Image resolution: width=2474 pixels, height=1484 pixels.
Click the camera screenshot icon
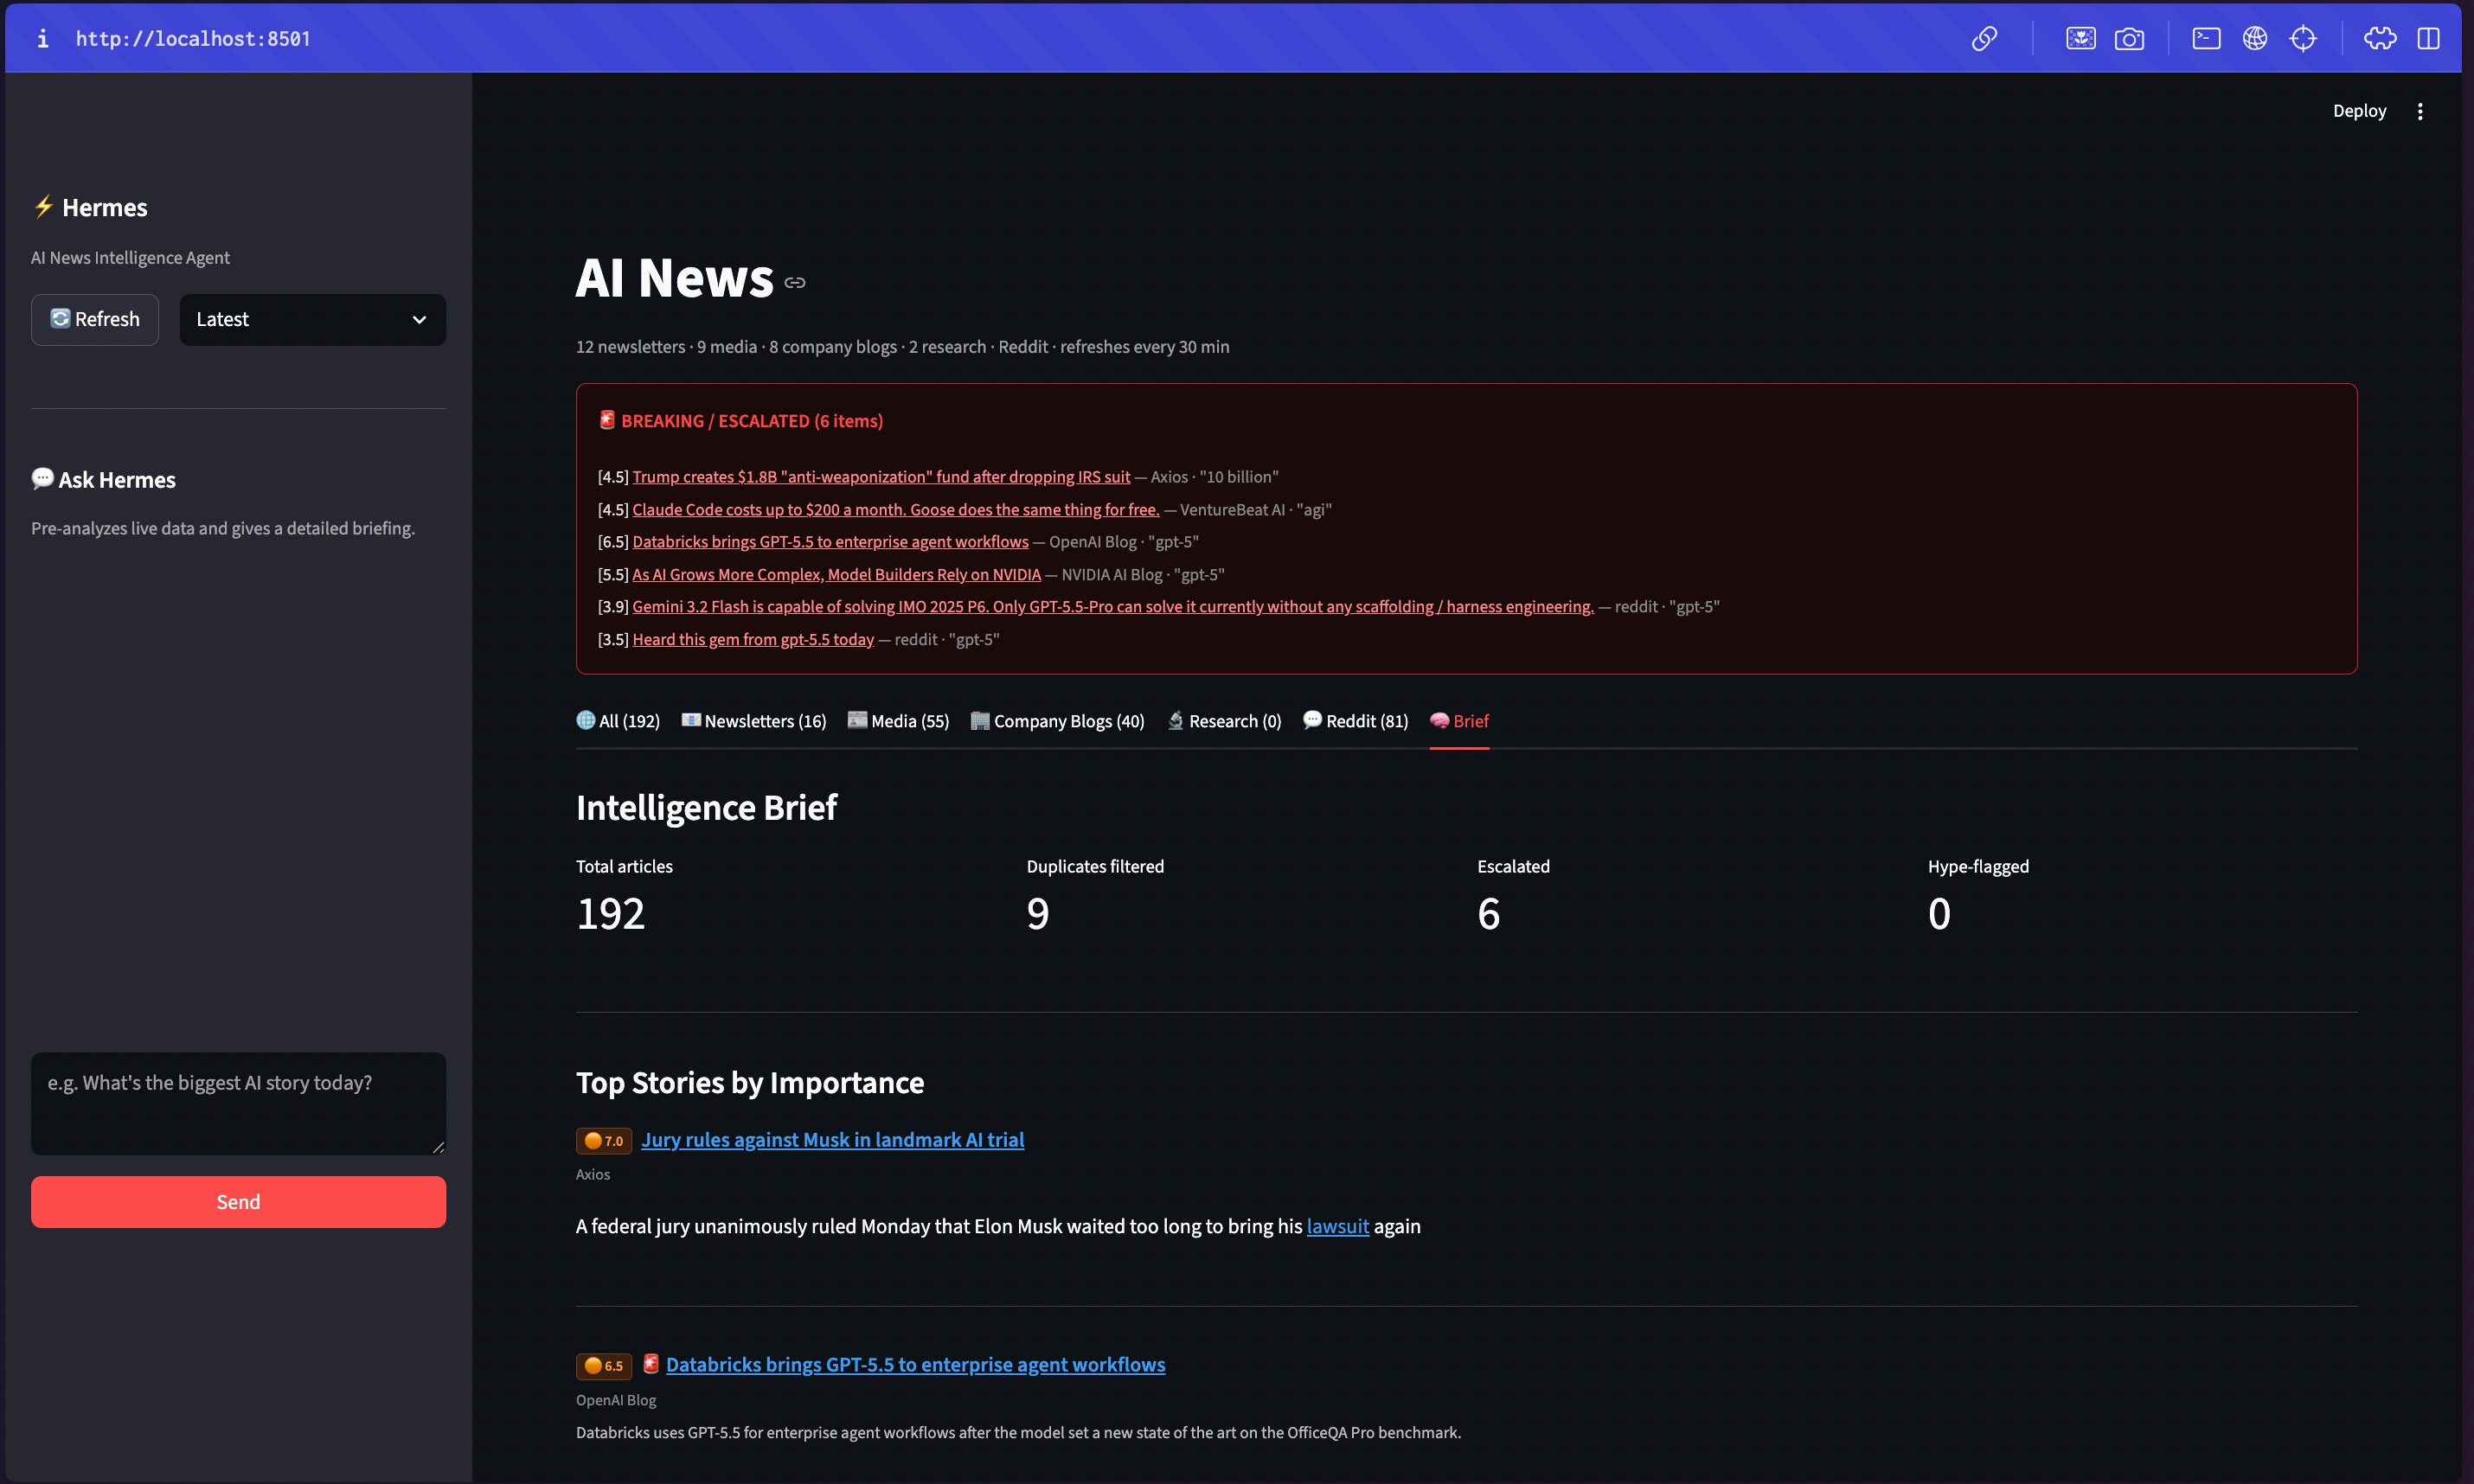point(2129,38)
